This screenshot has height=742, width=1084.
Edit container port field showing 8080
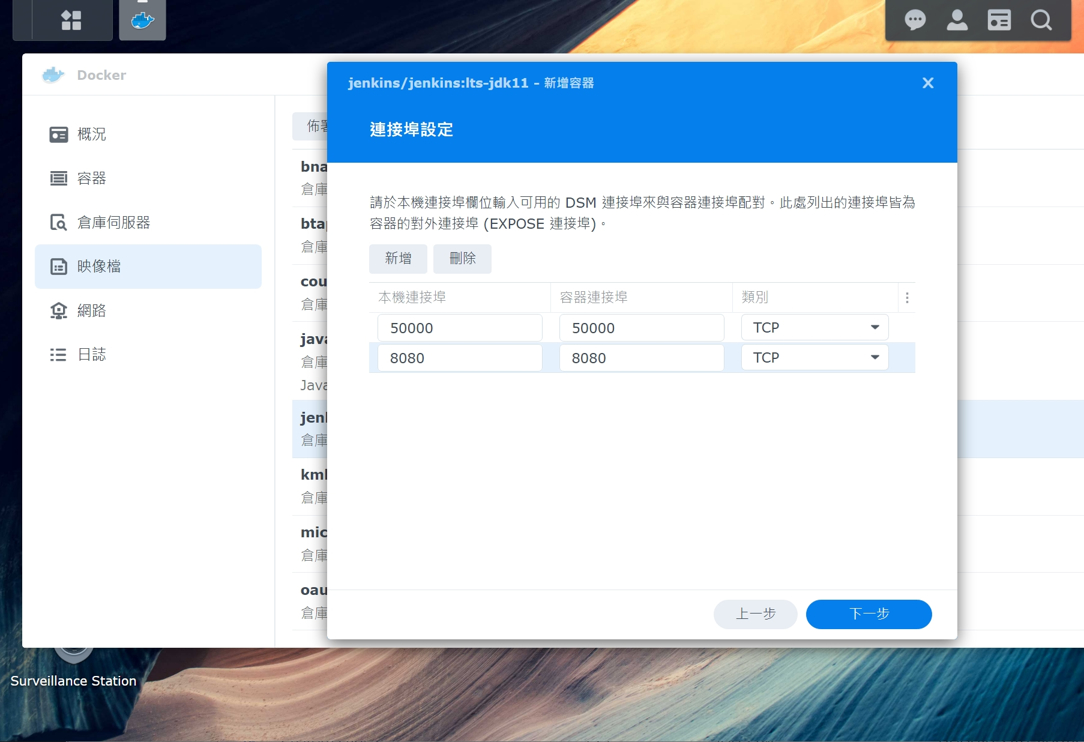(642, 358)
